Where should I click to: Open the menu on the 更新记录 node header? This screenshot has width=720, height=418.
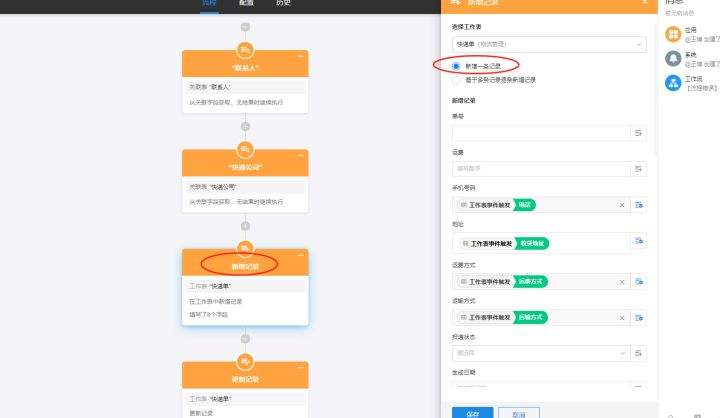coord(300,368)
